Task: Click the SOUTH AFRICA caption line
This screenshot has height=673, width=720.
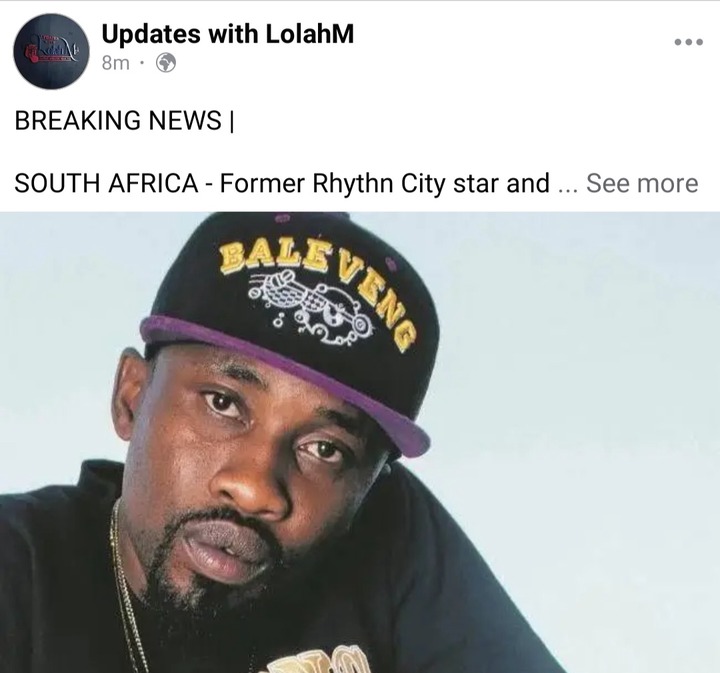Action: (x=282, y=183)
